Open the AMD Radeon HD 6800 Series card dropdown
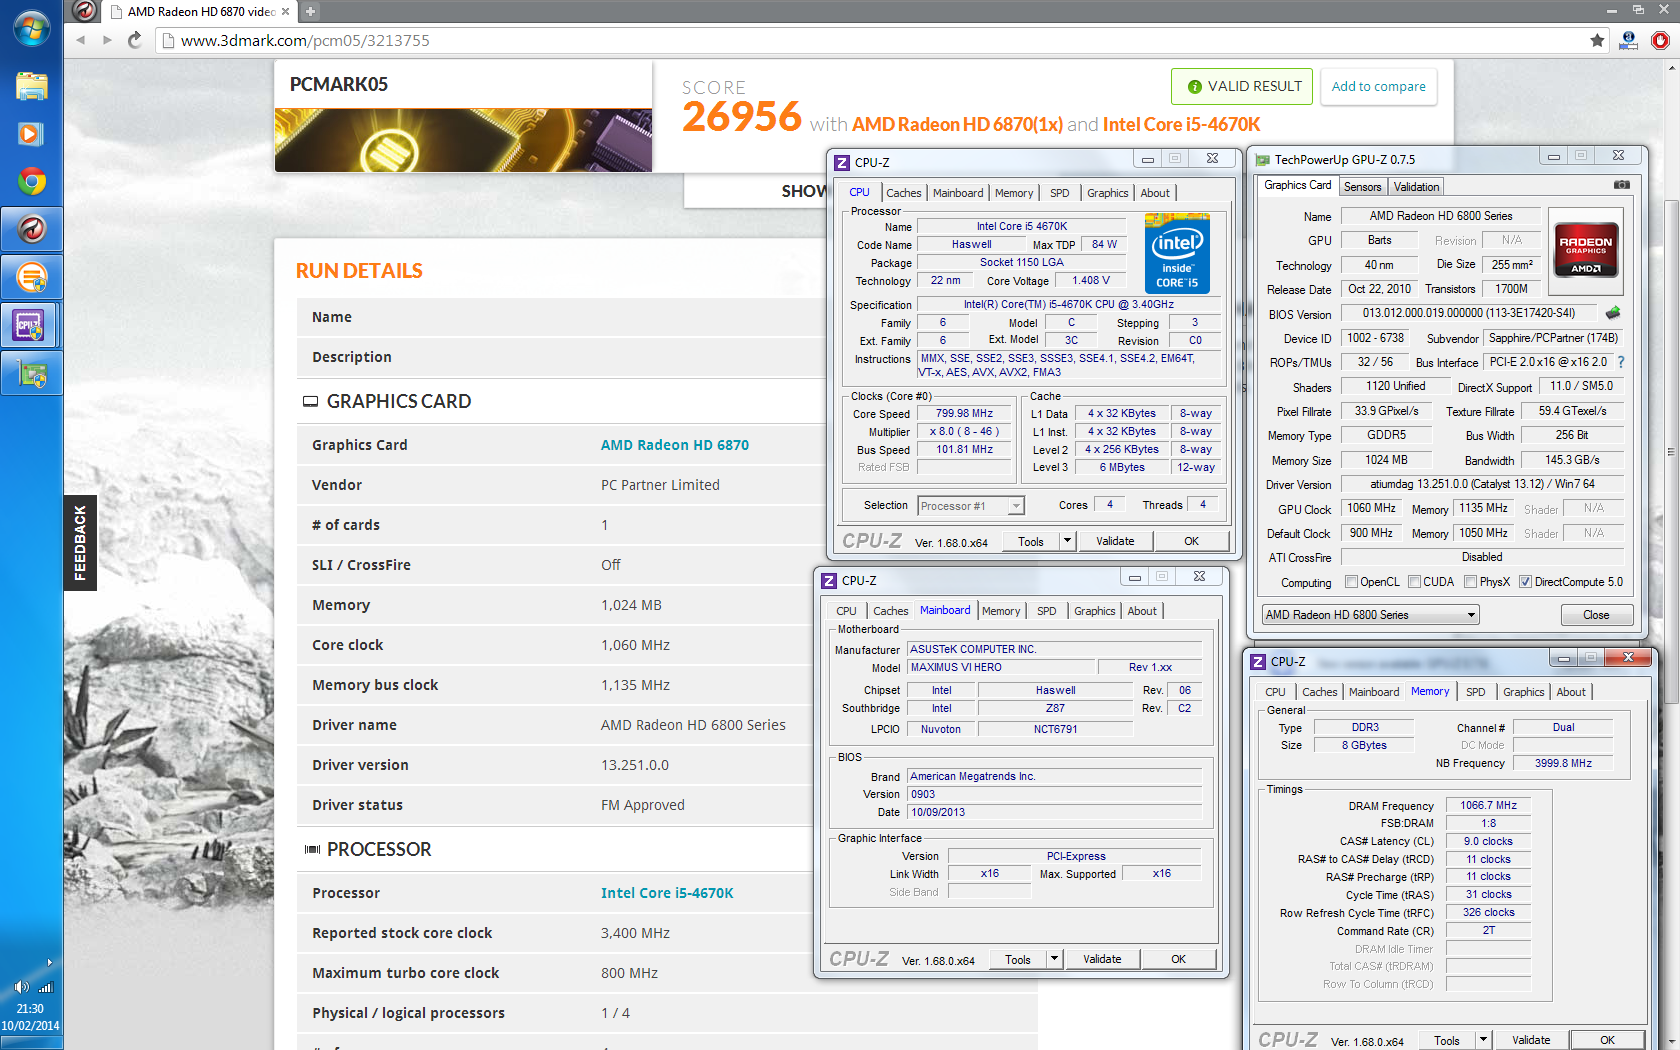Image resolution: width=1680 pixels, height=1050 pixels. [x=1370, y=615]
